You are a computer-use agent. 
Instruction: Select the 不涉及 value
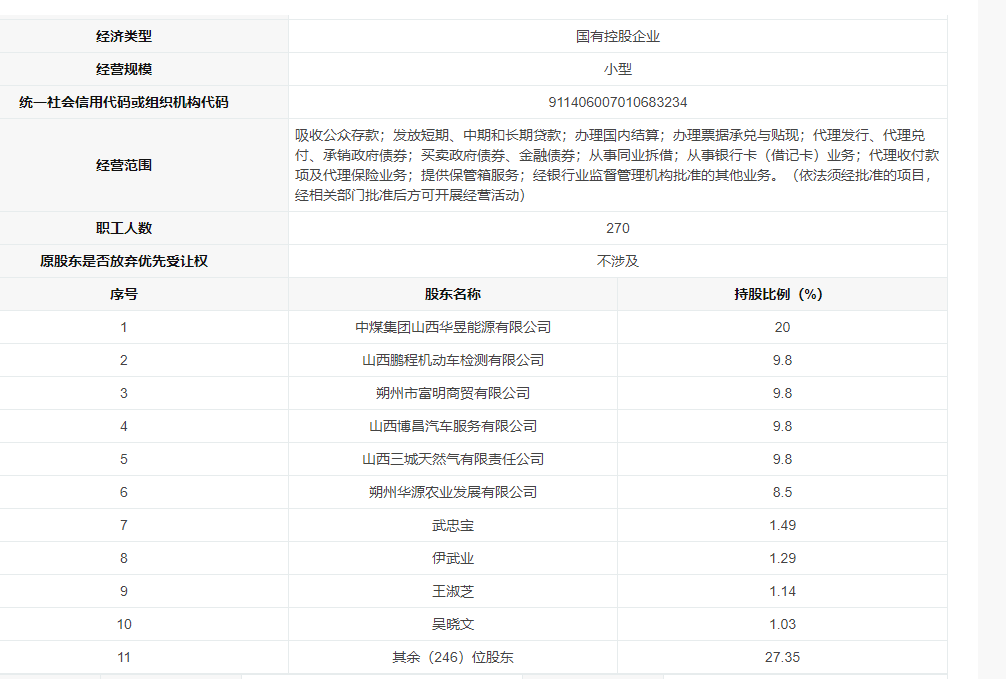point(618,261)
